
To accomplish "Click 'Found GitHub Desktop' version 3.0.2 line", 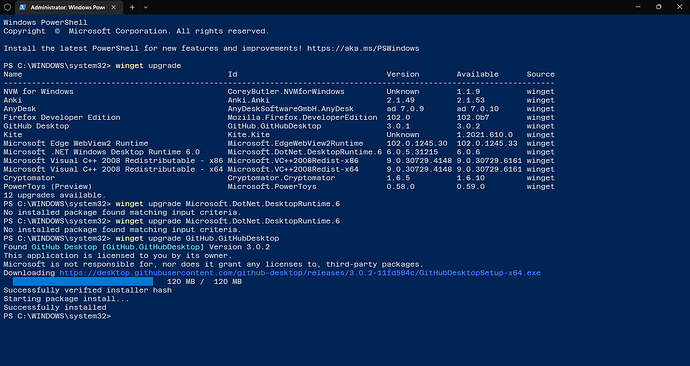I will click(136, 247).
